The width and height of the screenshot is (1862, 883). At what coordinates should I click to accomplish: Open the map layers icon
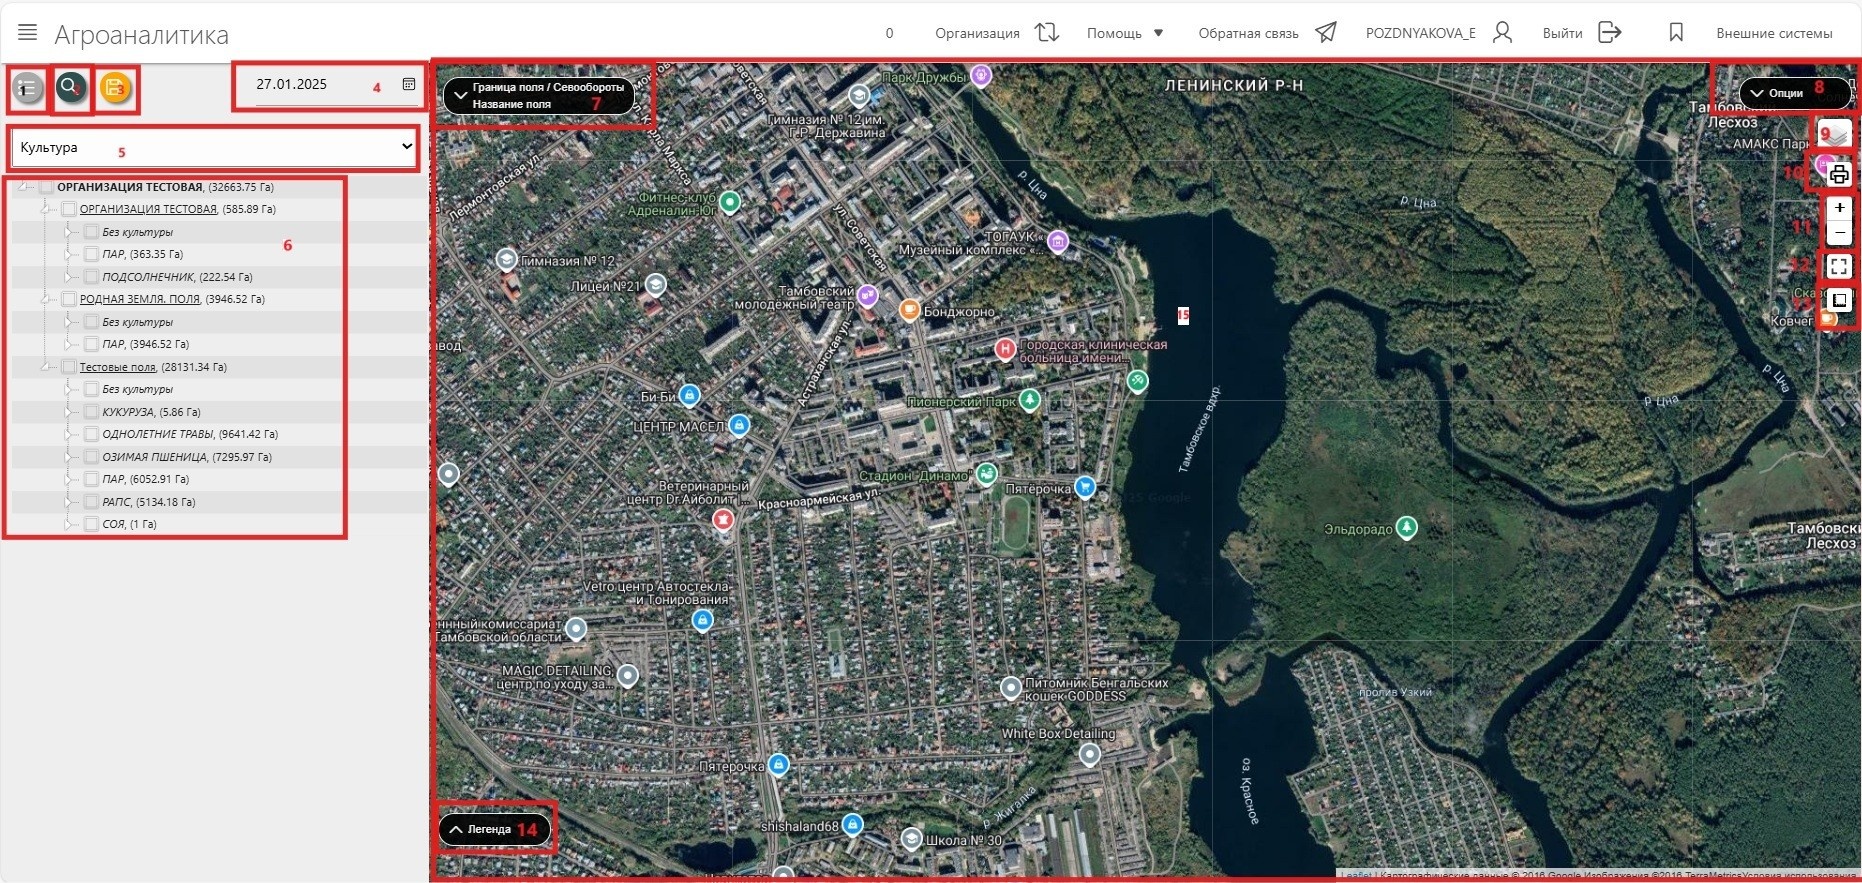[1835, 134]
